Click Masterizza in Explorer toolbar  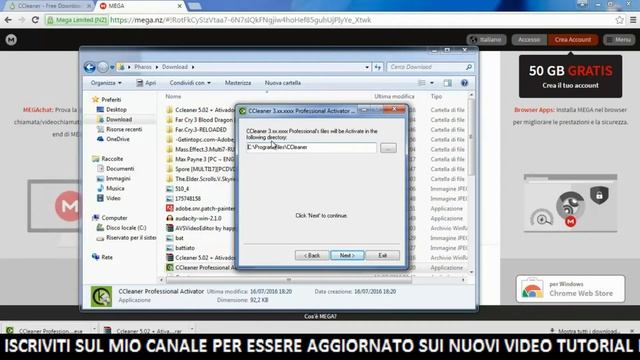[x=238, y=83]
